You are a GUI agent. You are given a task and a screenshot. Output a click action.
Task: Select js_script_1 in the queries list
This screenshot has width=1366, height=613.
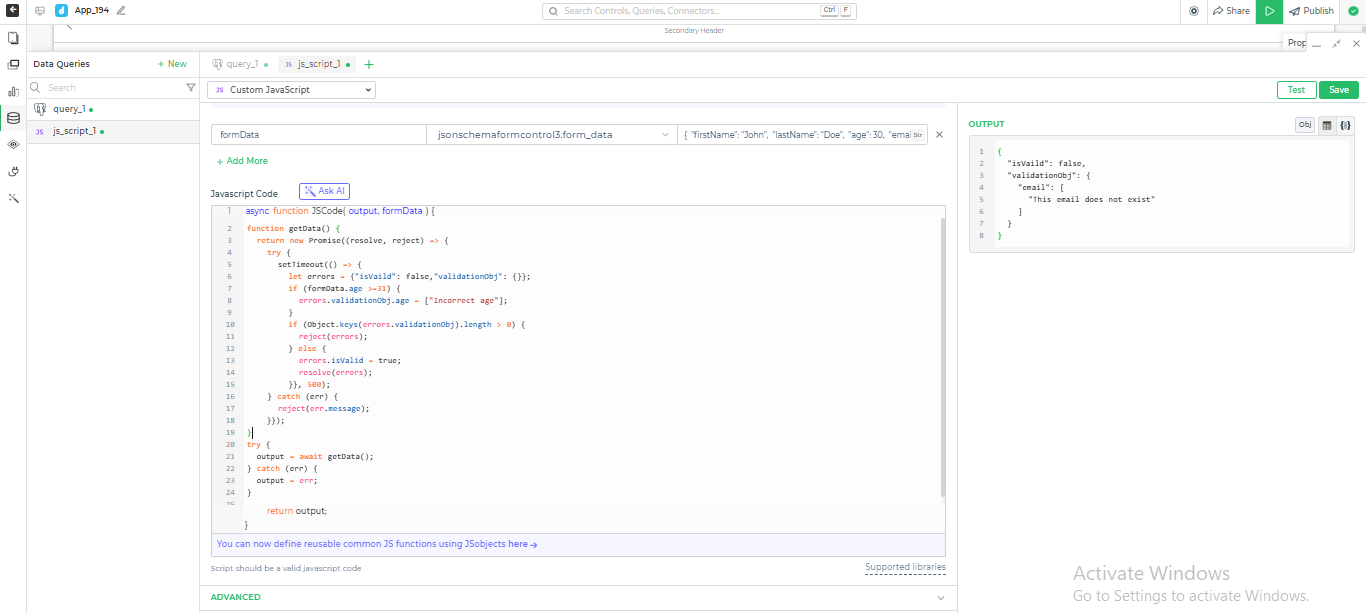point(75,131)
